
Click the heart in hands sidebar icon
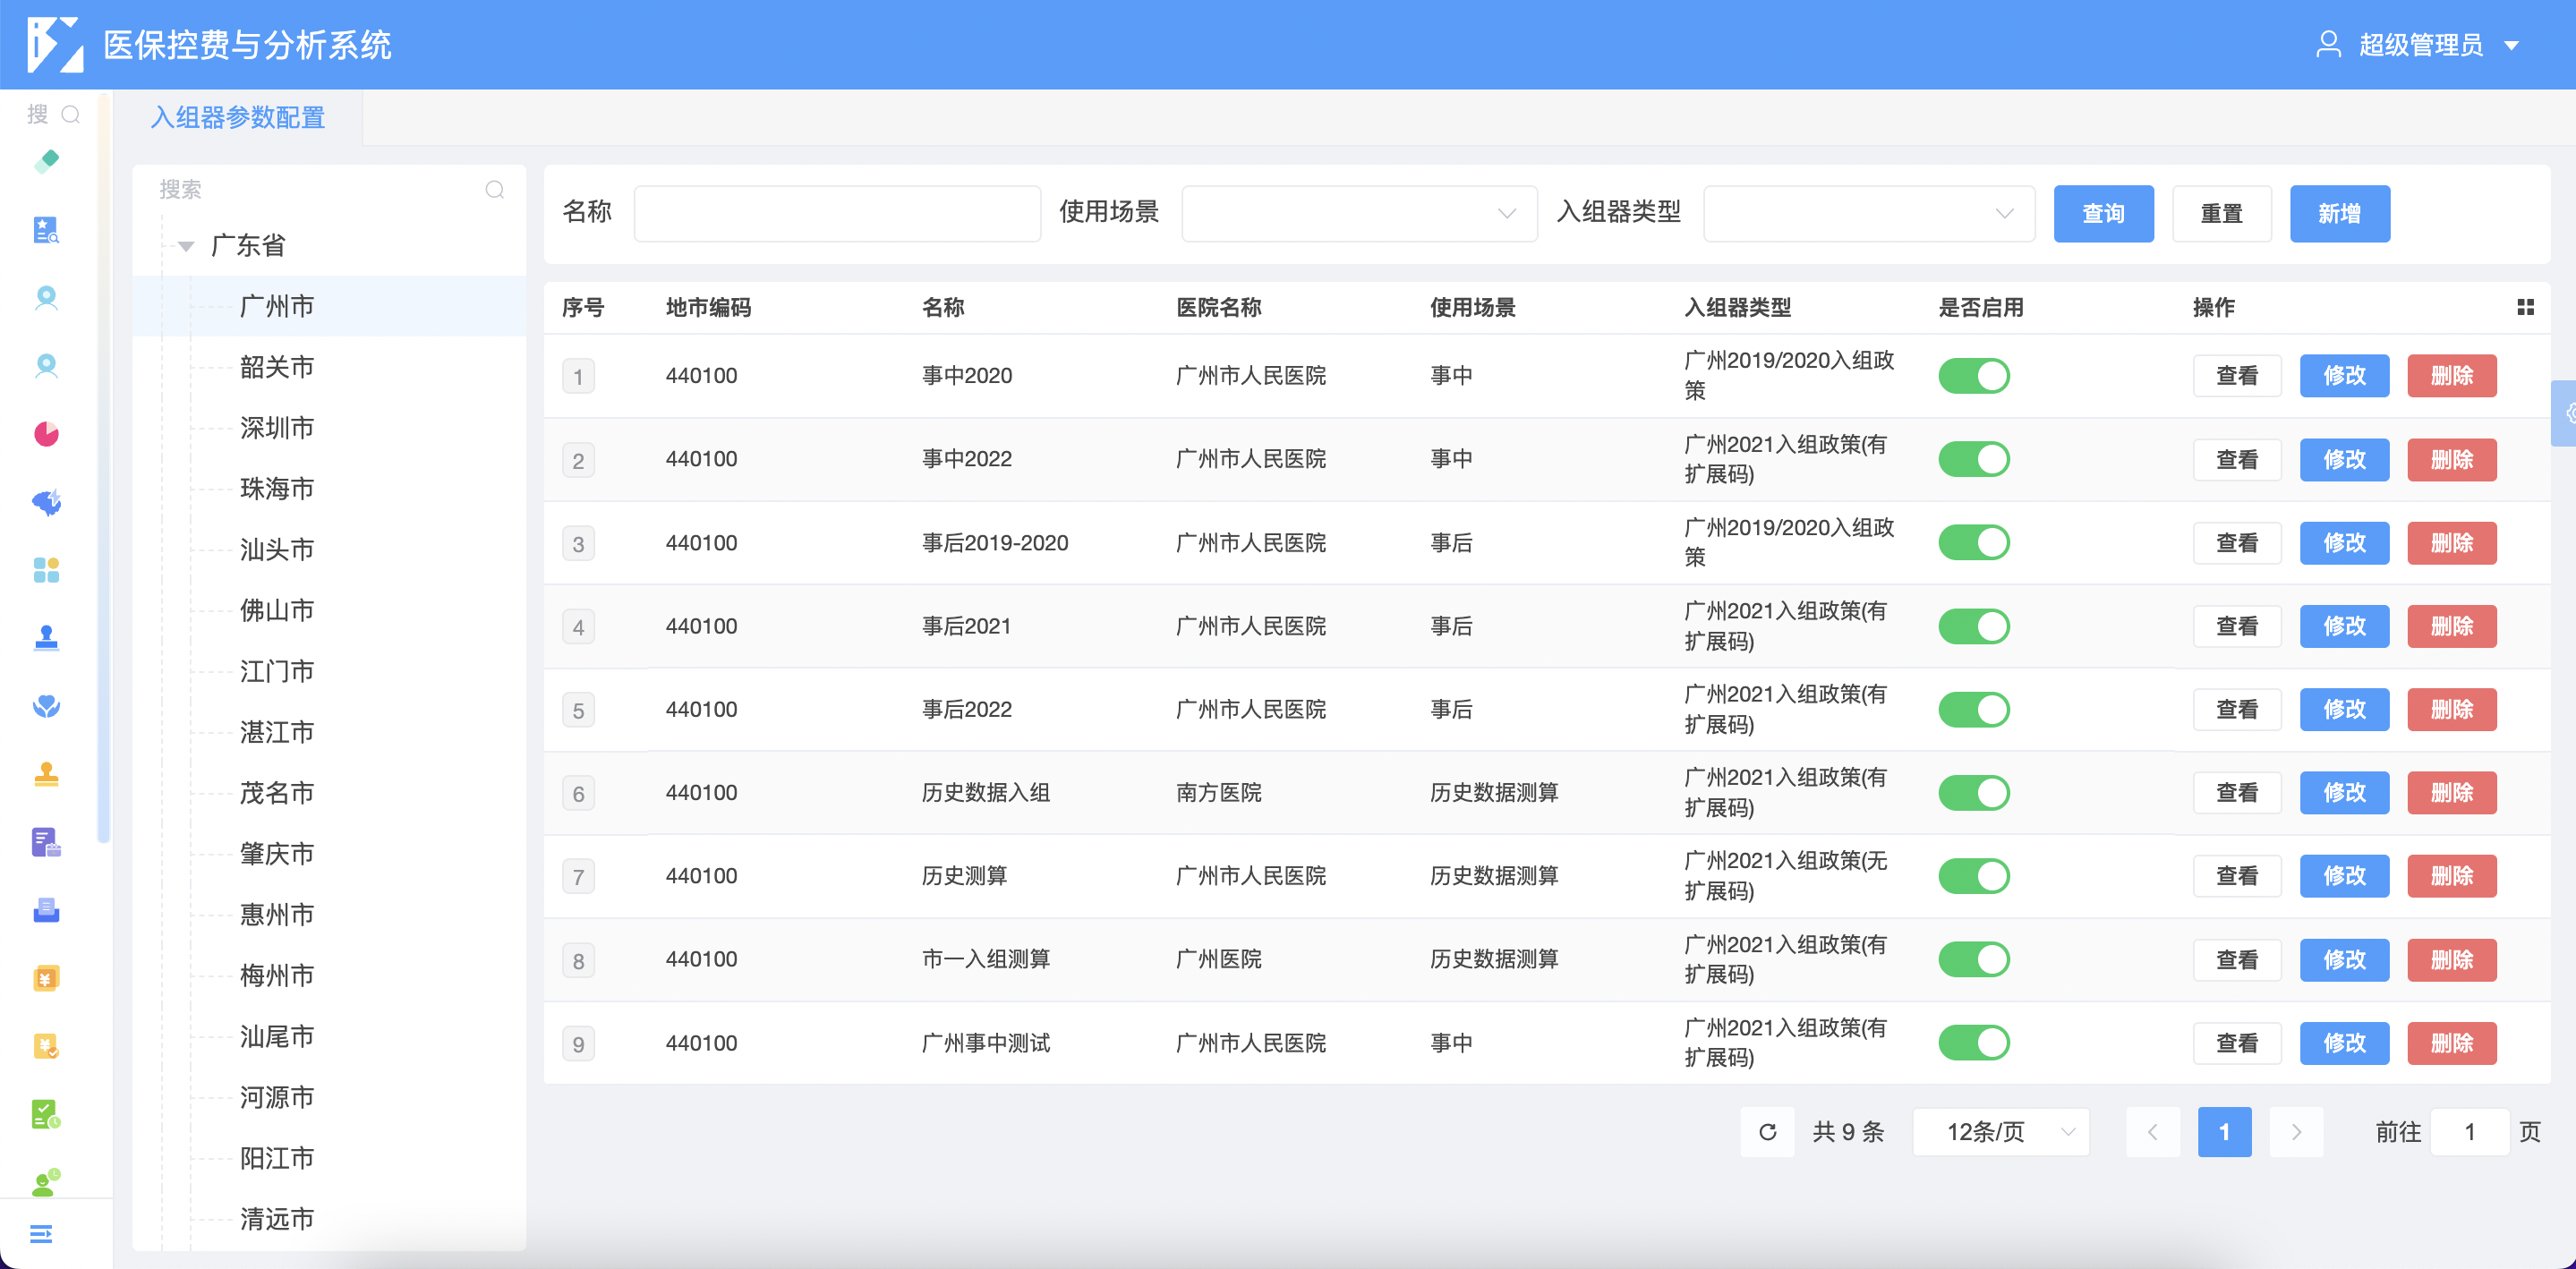pyautogui.click(x=46, y=705)
